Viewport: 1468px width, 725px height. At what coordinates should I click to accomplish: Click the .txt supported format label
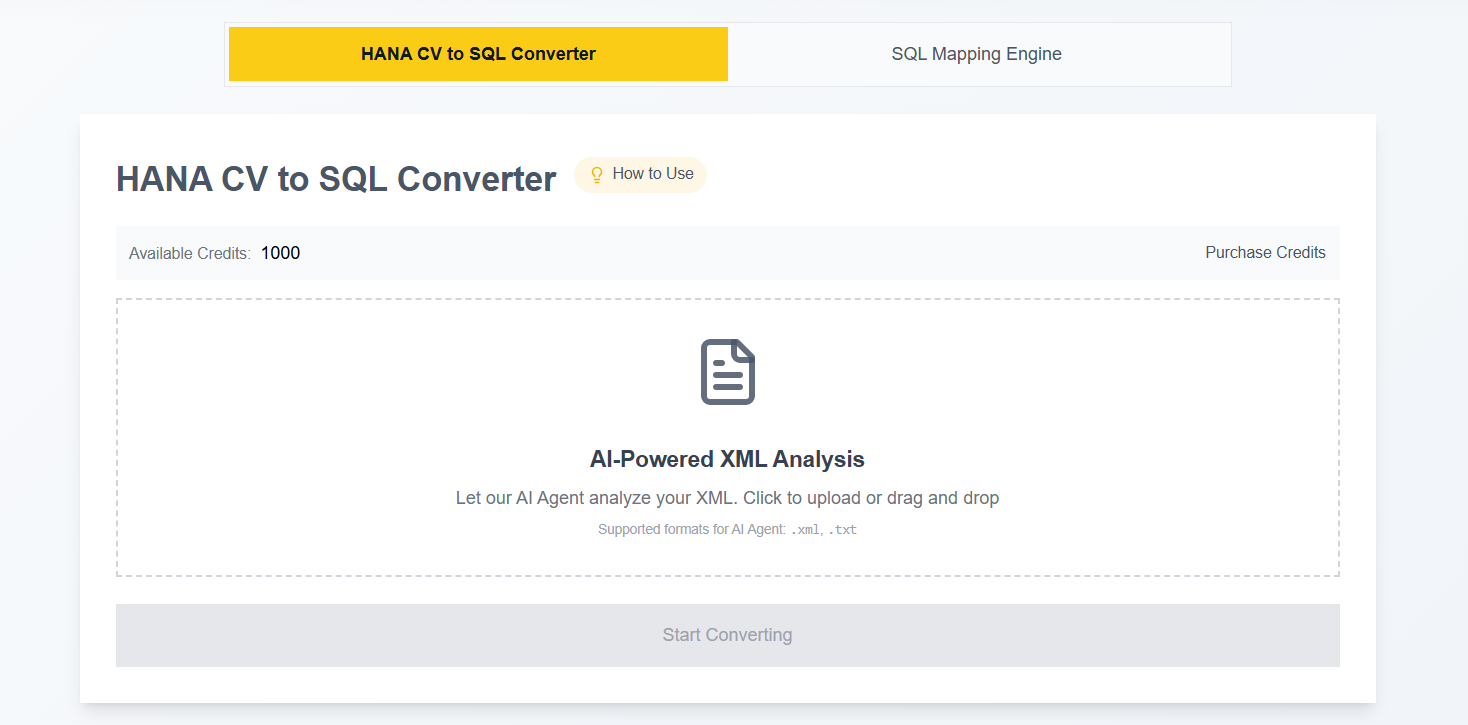coord(843,530)
